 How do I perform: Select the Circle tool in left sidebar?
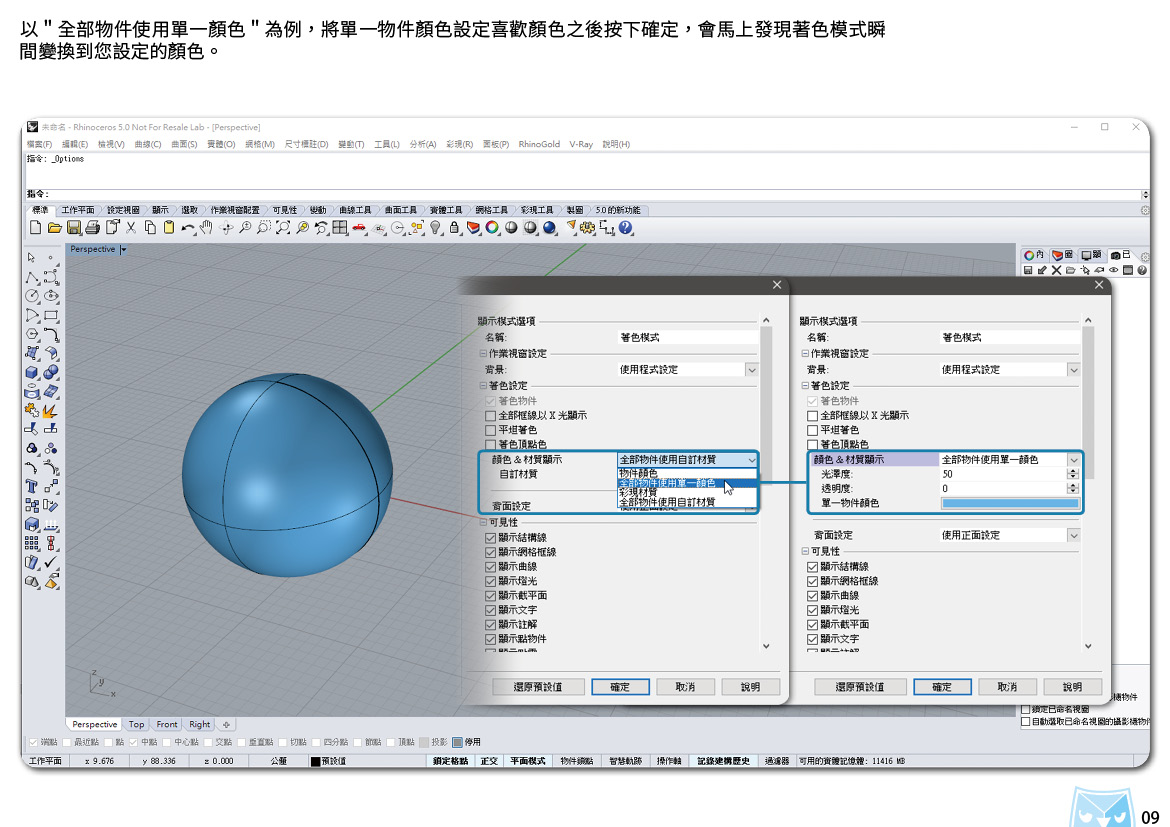click(31, 296)
